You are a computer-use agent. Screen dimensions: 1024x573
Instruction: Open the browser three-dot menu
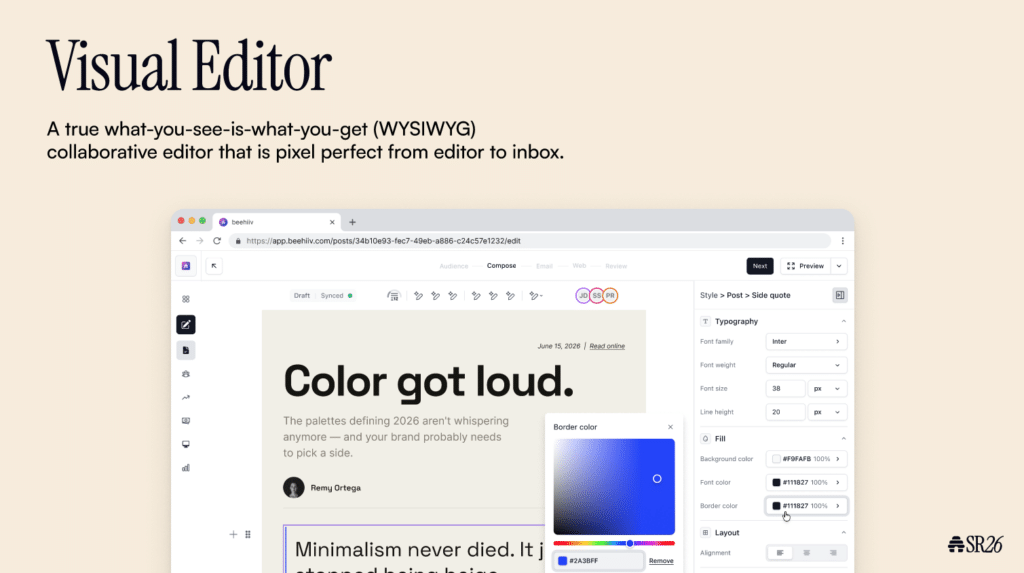click(842, 241)
